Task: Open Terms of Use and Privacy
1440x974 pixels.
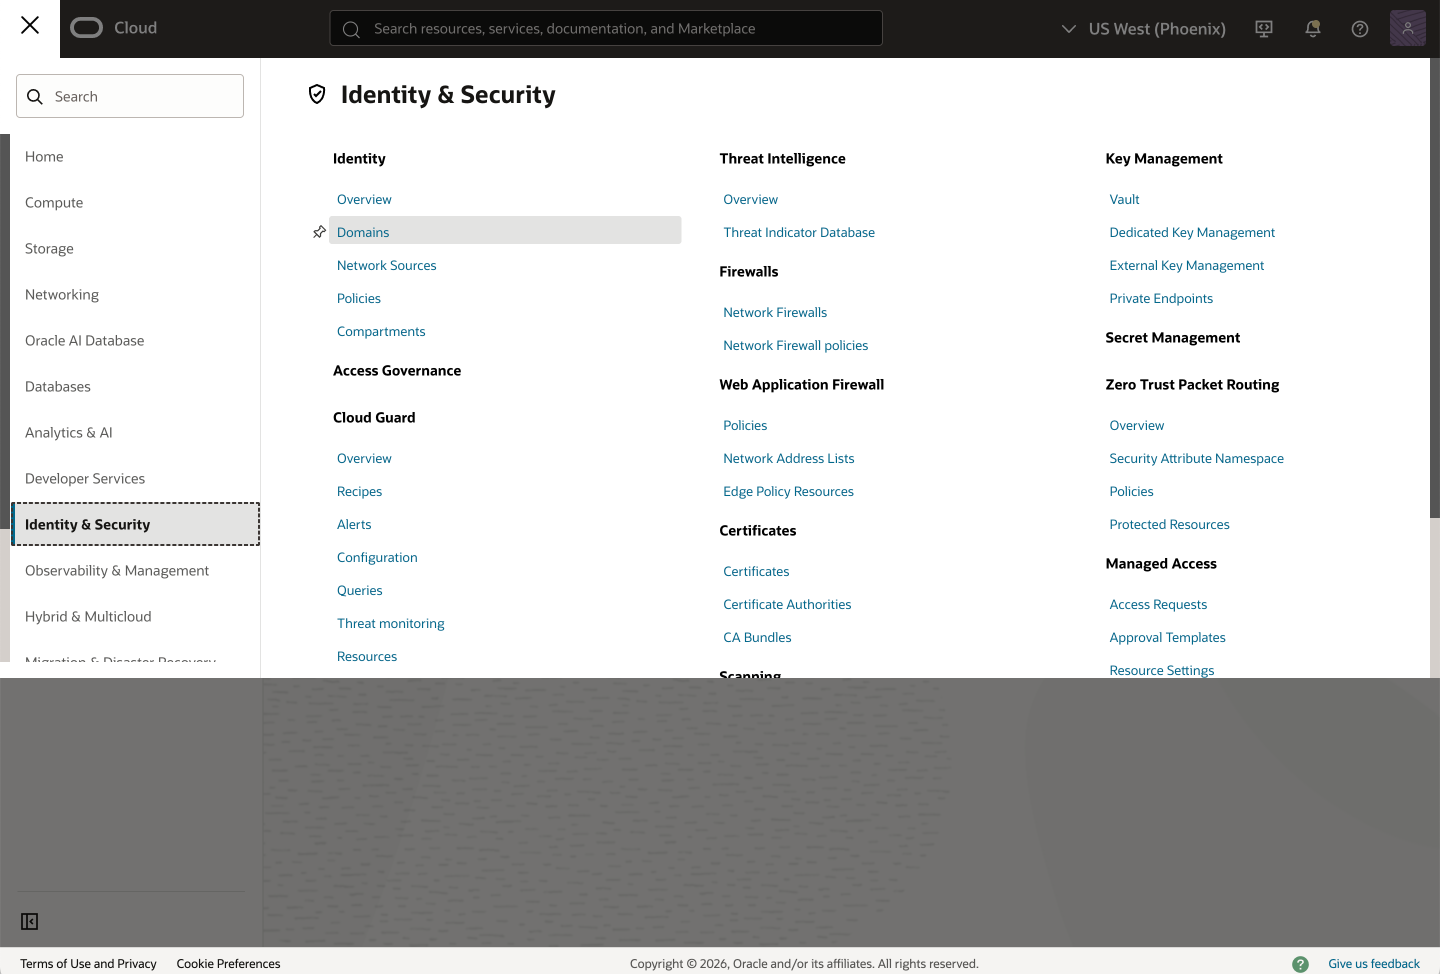Action: coord(88,964)
